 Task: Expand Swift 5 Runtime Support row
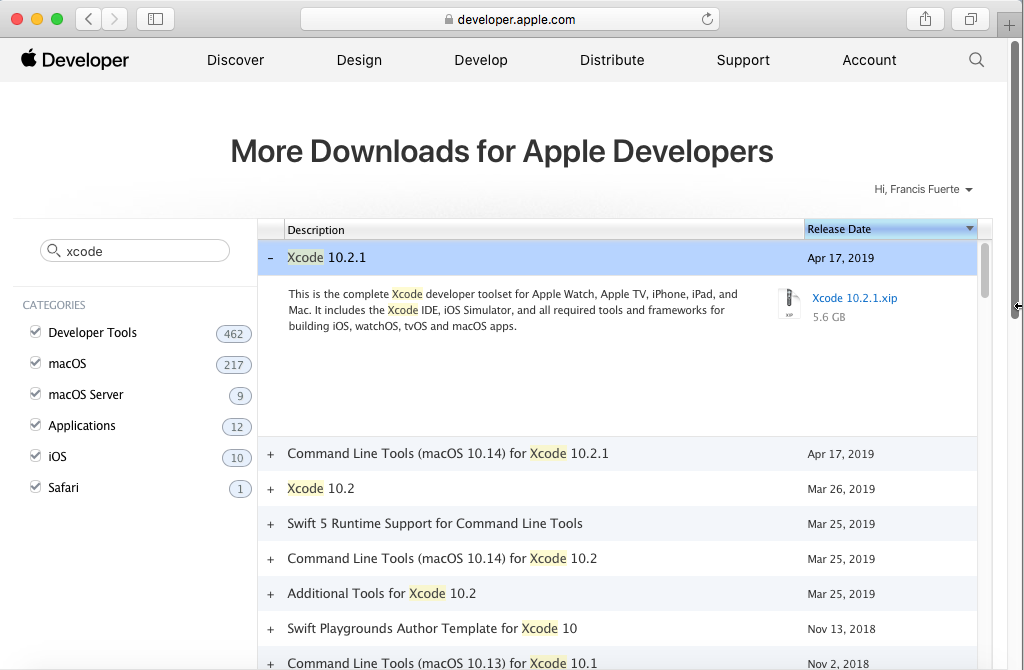[x=270, y=524]
